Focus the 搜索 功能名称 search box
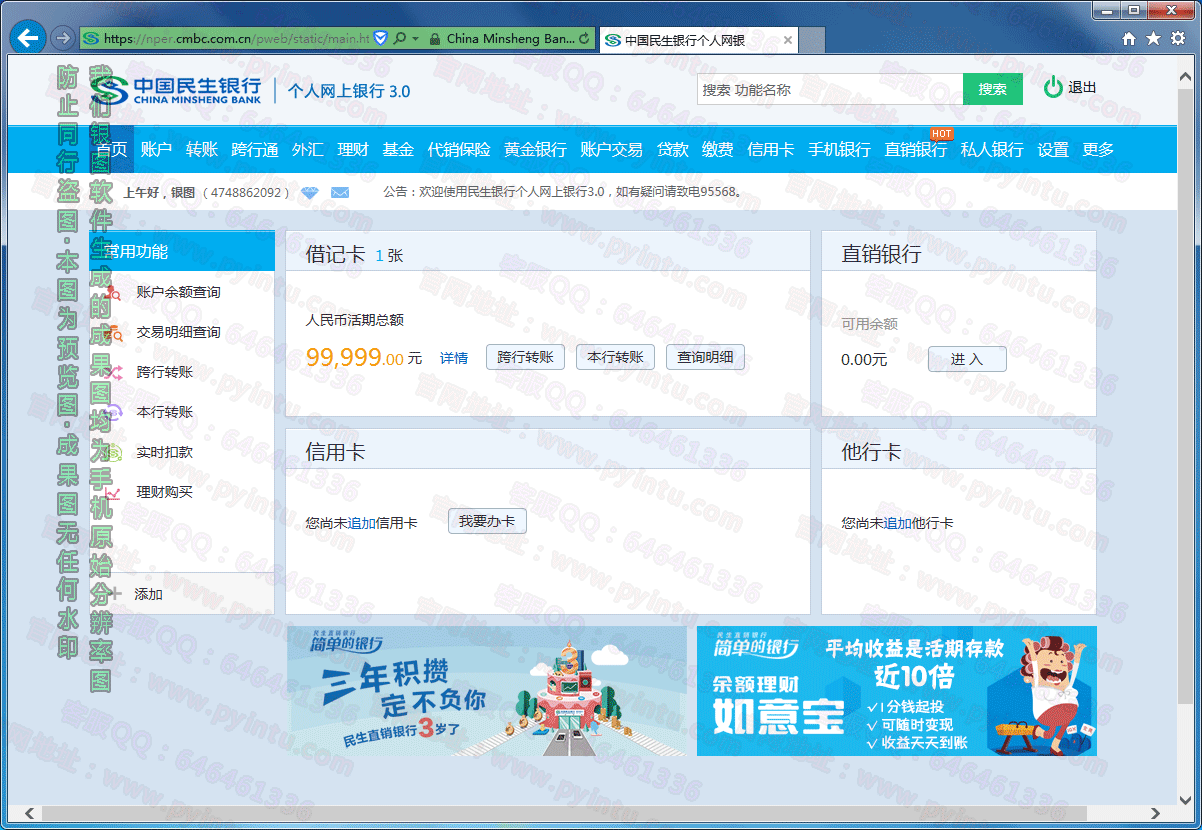 [x=830, y=89]
